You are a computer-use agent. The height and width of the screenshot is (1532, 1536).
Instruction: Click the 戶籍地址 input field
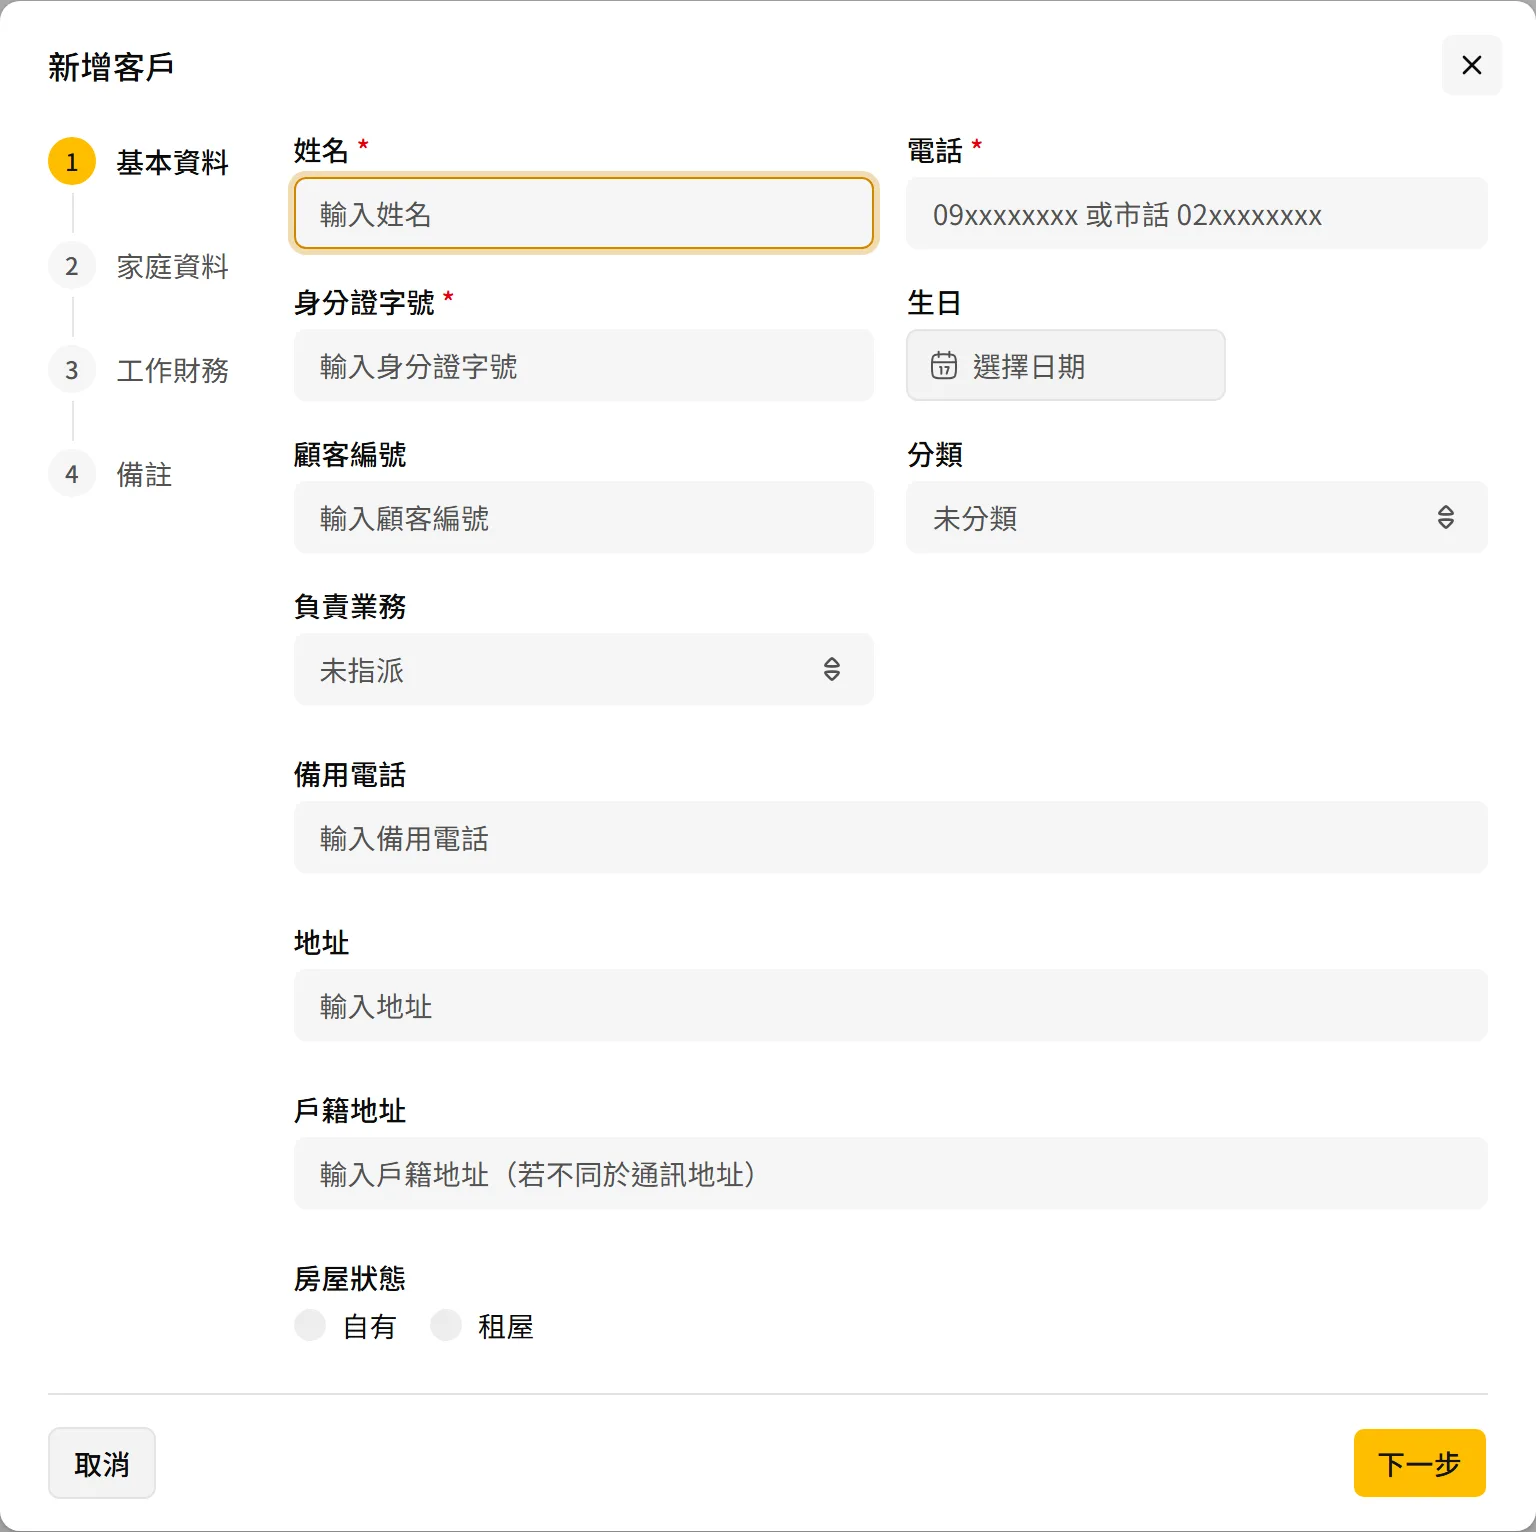[890, 1173]
